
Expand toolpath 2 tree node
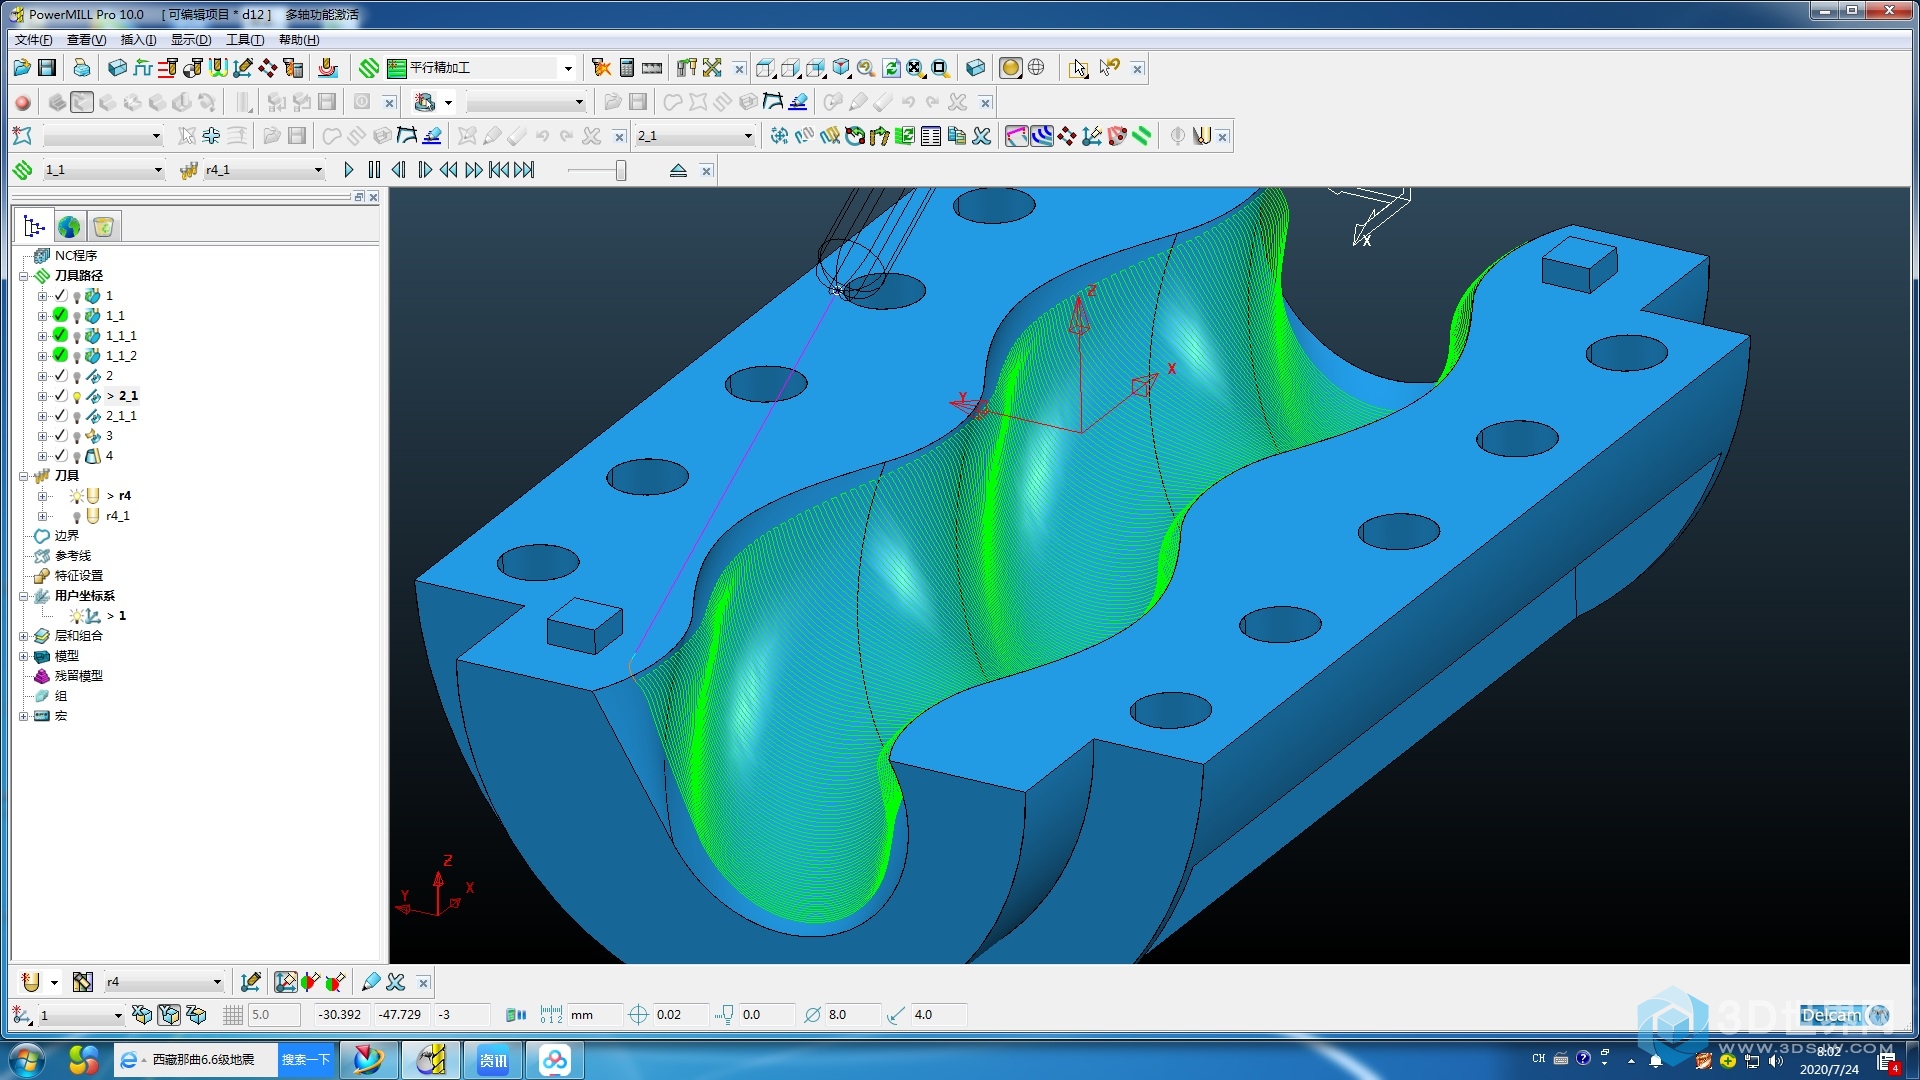pyautogui.click(x=42, y=376)
